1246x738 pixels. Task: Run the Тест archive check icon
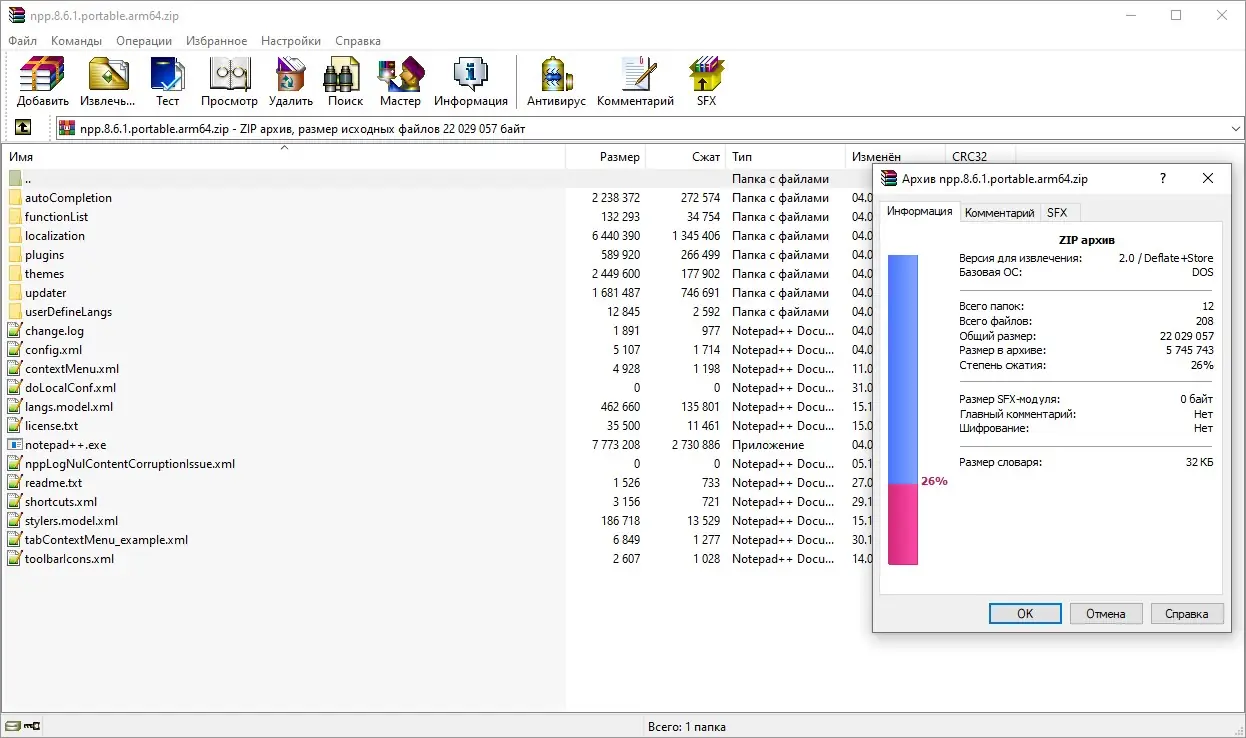(167, 75)
